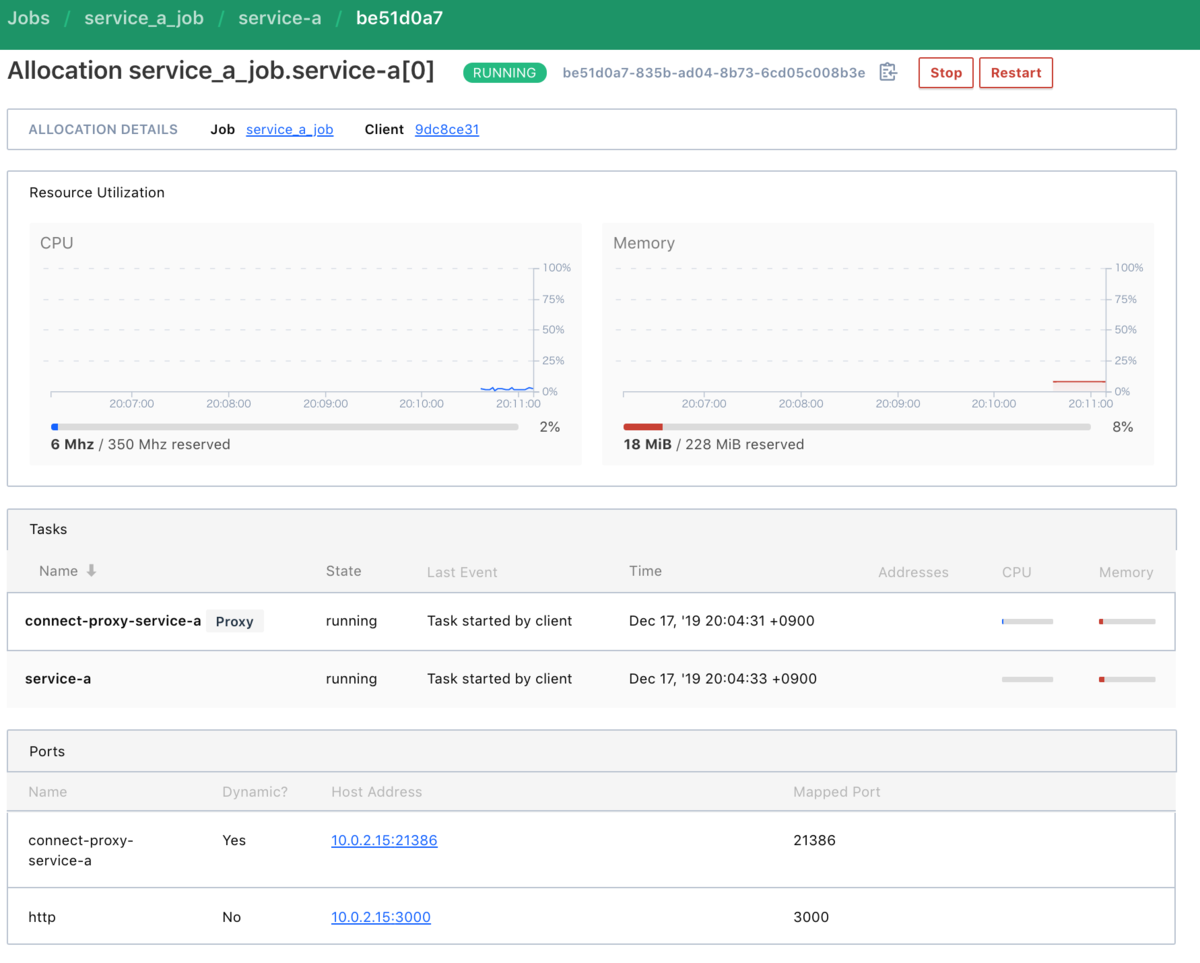The height and width of the screenshot is (963, 1200).
Task: Sort tasks by State column
Action: [x=344, y=571]
